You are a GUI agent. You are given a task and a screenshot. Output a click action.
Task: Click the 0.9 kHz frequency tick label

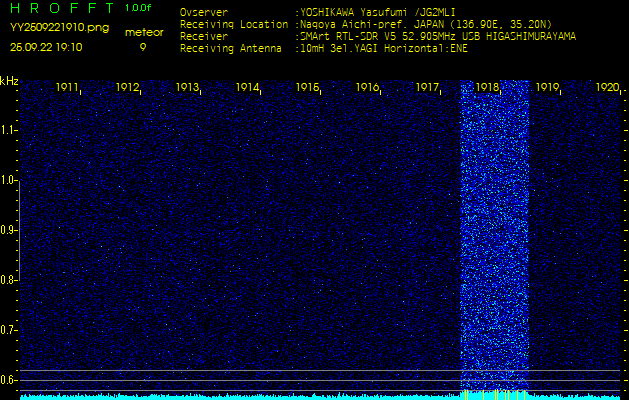(8, 230)
